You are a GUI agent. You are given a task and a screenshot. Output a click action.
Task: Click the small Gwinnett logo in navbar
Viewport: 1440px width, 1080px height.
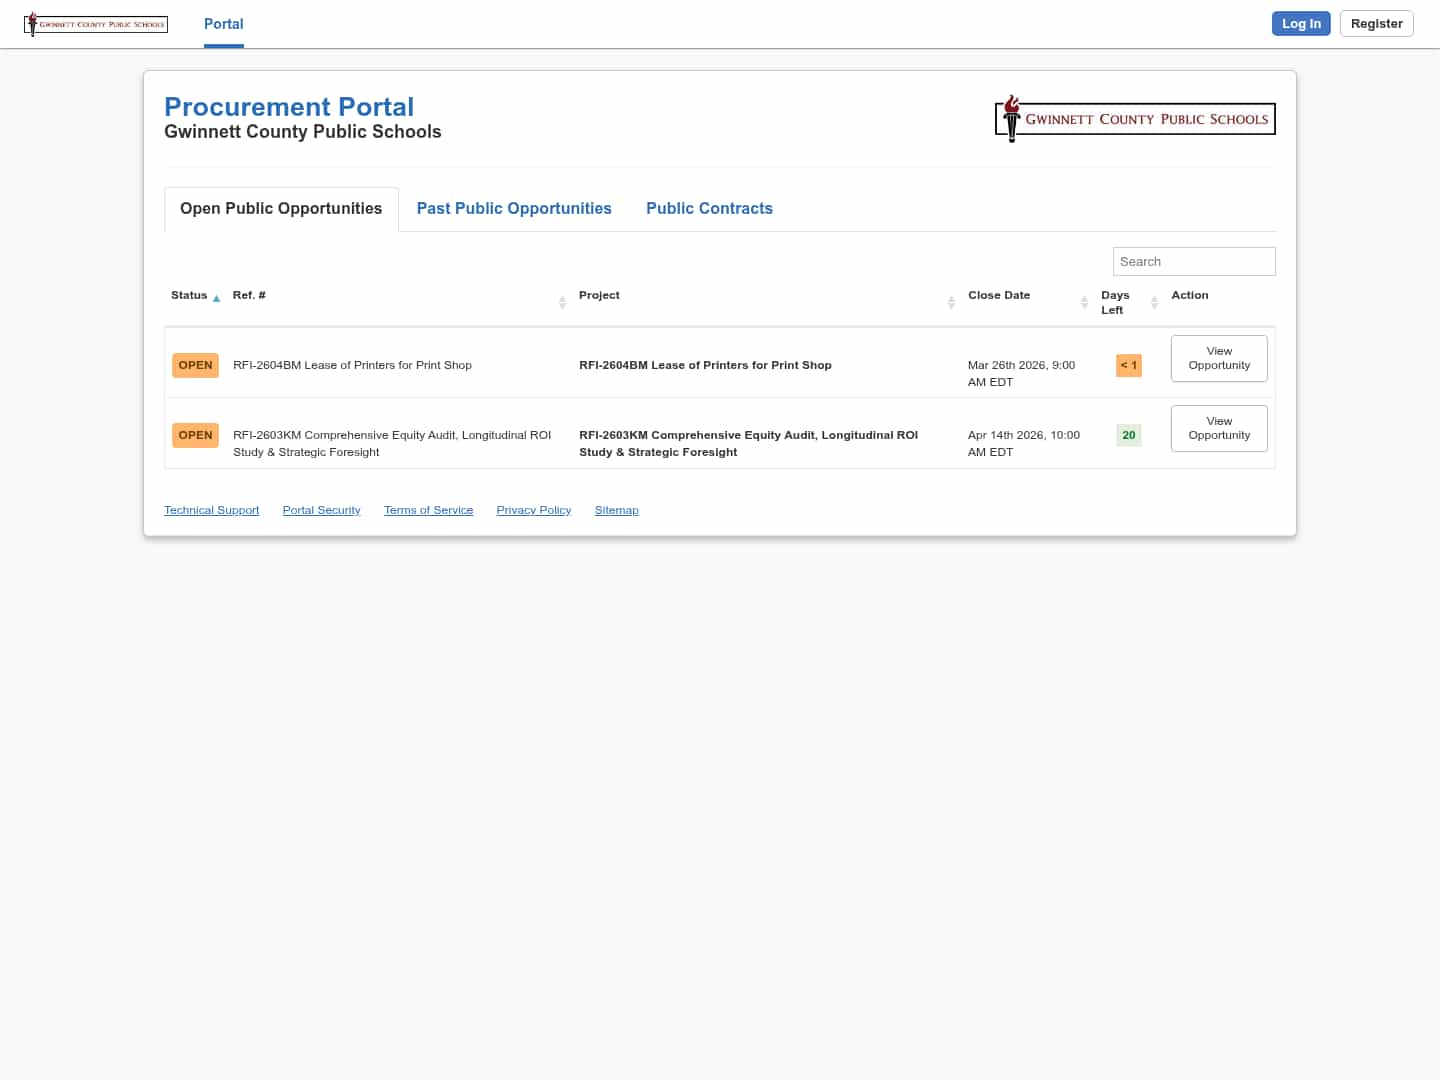point(96,24)
